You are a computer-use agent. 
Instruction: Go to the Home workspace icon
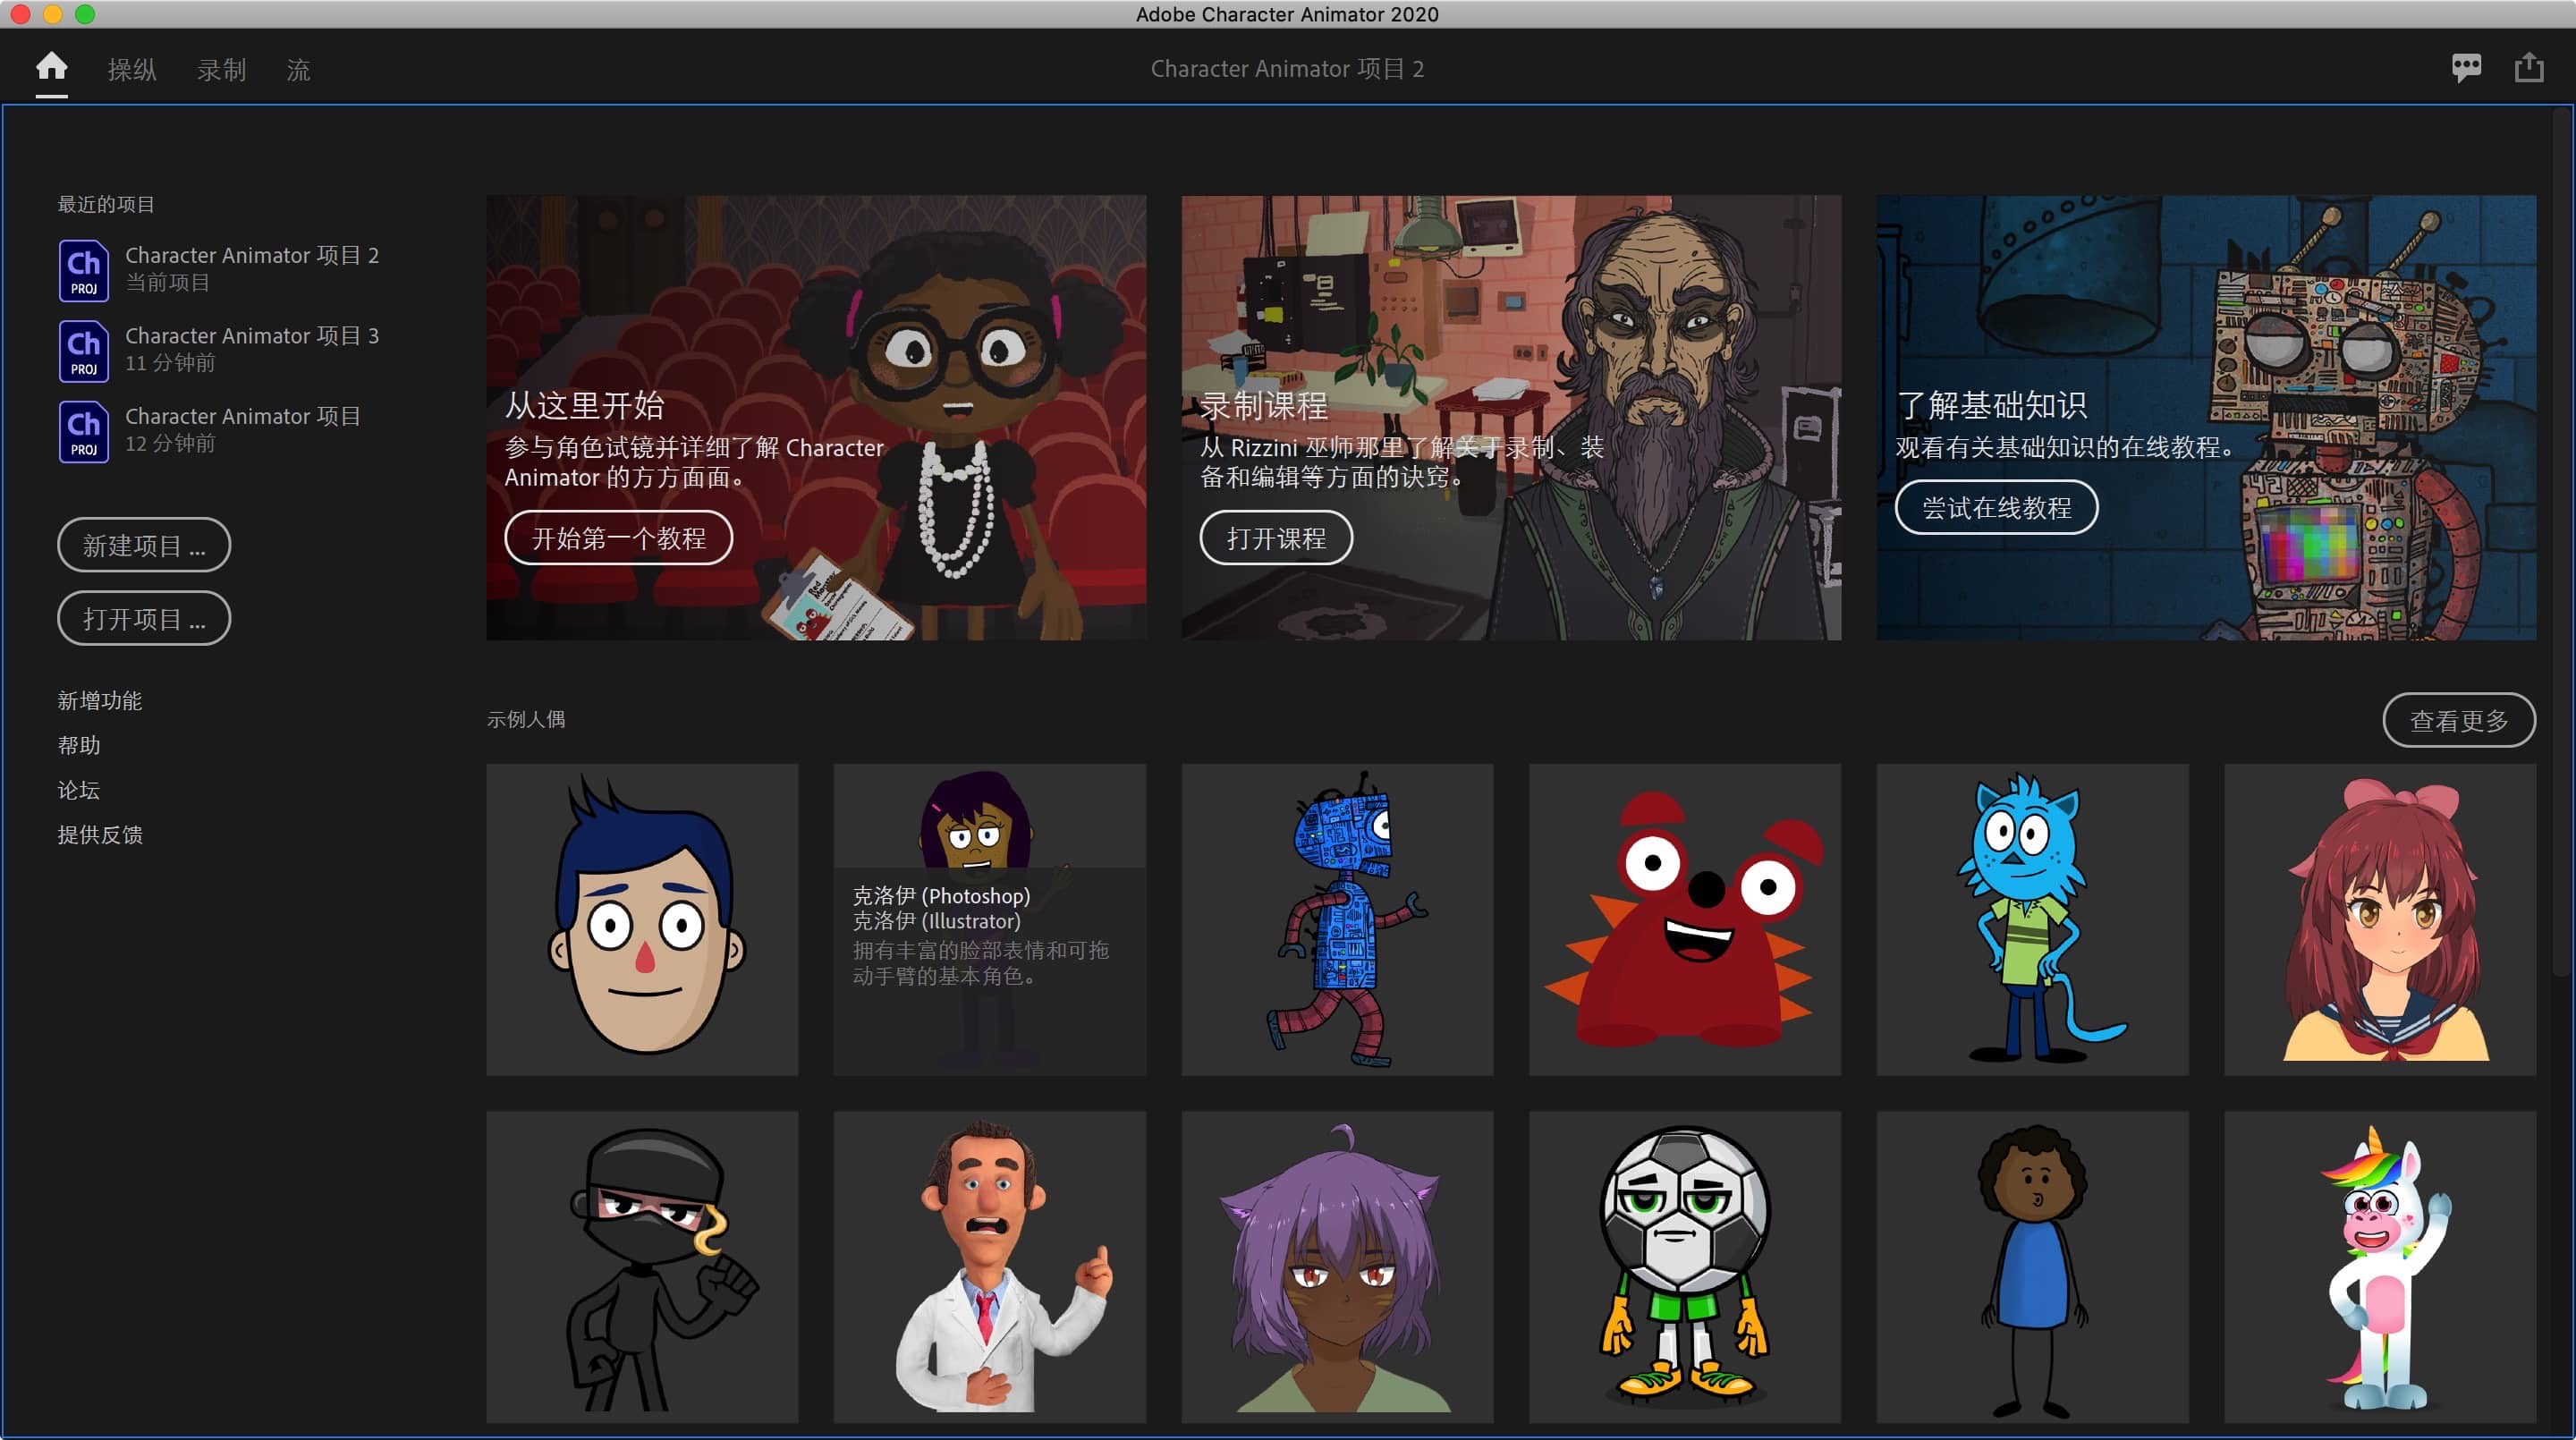click(51, 68)
